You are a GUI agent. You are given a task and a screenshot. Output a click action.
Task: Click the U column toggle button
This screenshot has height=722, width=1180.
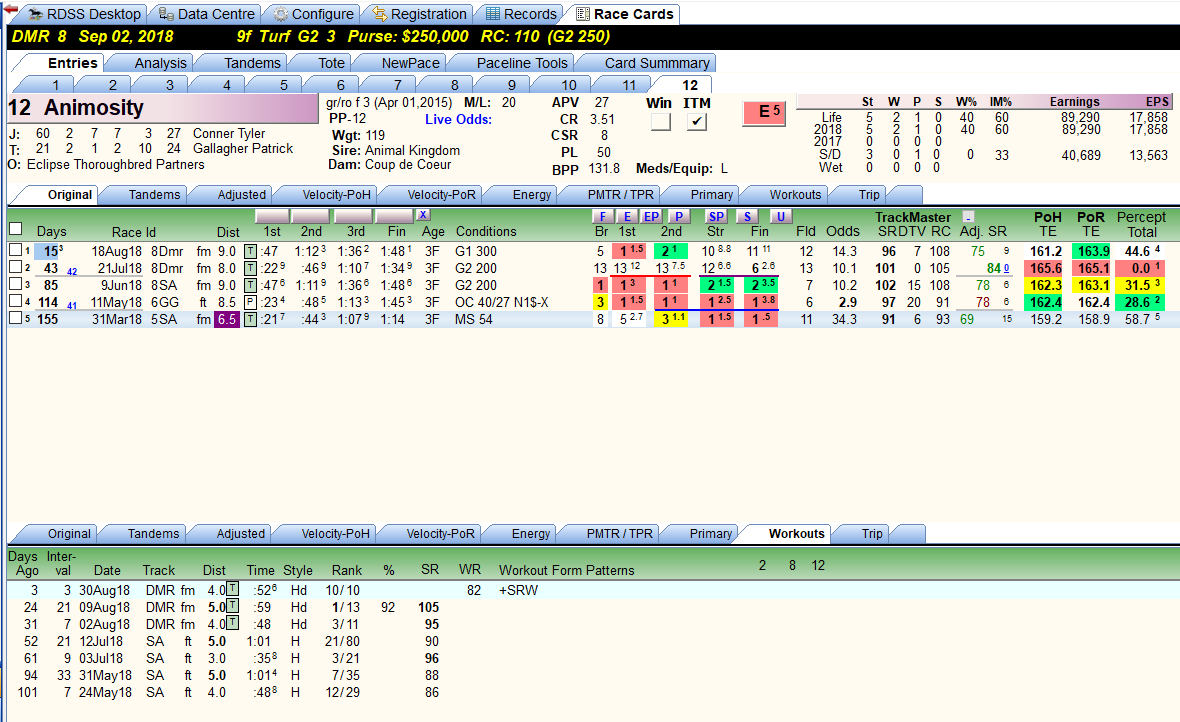click(x=780, y=217)
